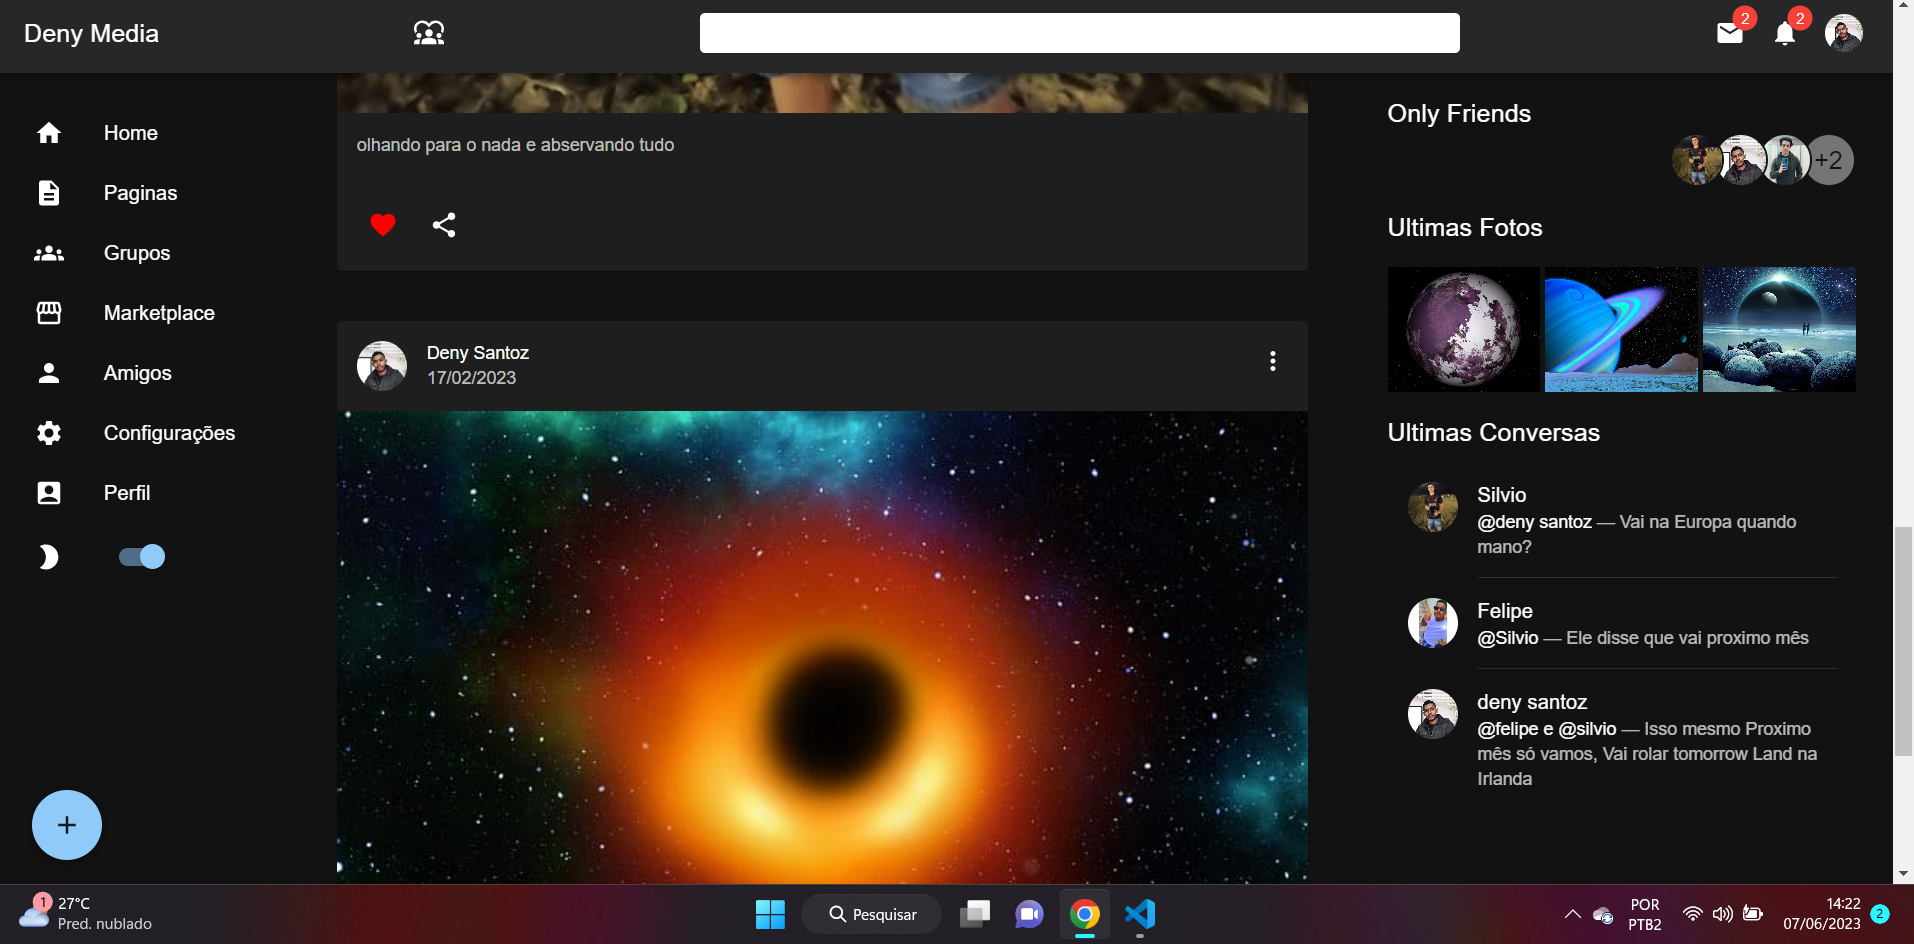The width and height of the screenshot is (1914, 944).
Task: Show hidden icons in system tray
Action: tap(1572, 914)
